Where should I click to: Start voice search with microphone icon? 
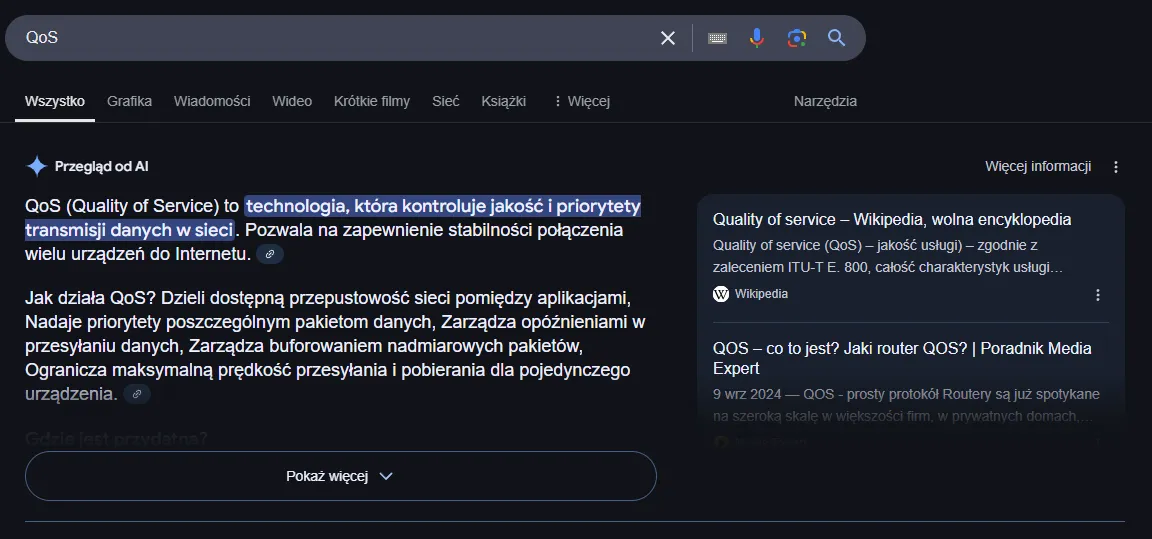(x=757, y=38)
